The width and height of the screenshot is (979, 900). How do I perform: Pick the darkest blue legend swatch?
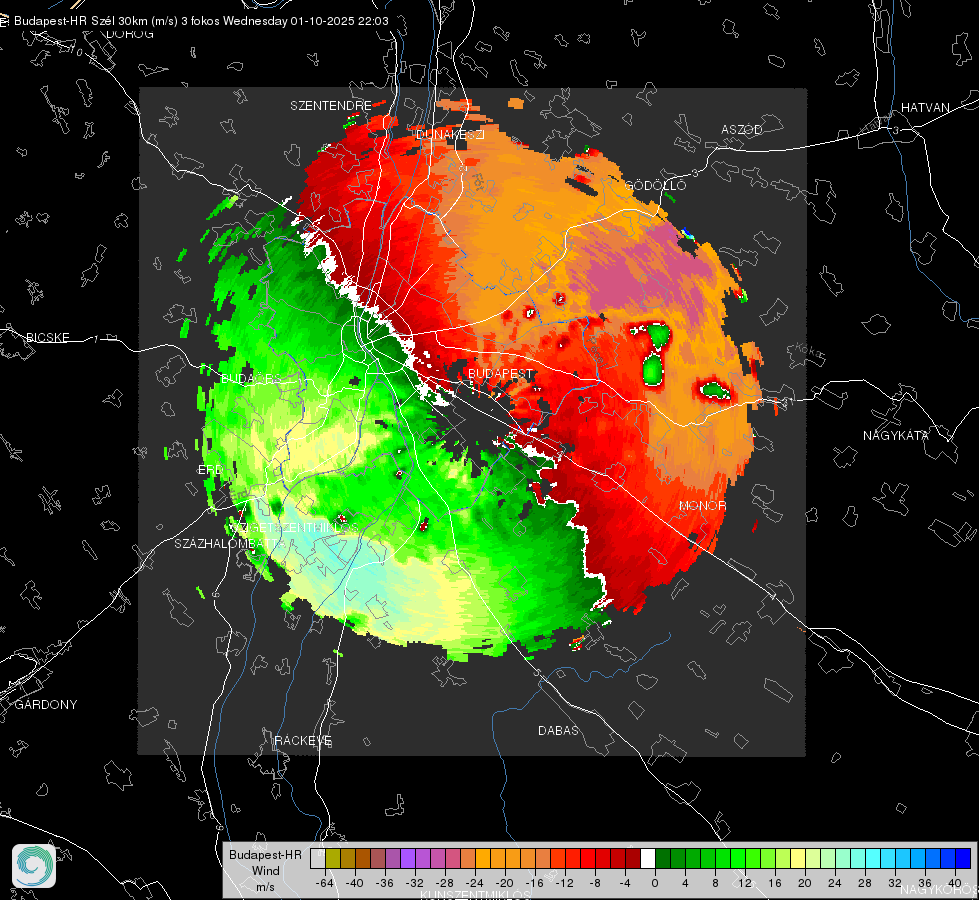pyautogui.click(x=963, y=859)
